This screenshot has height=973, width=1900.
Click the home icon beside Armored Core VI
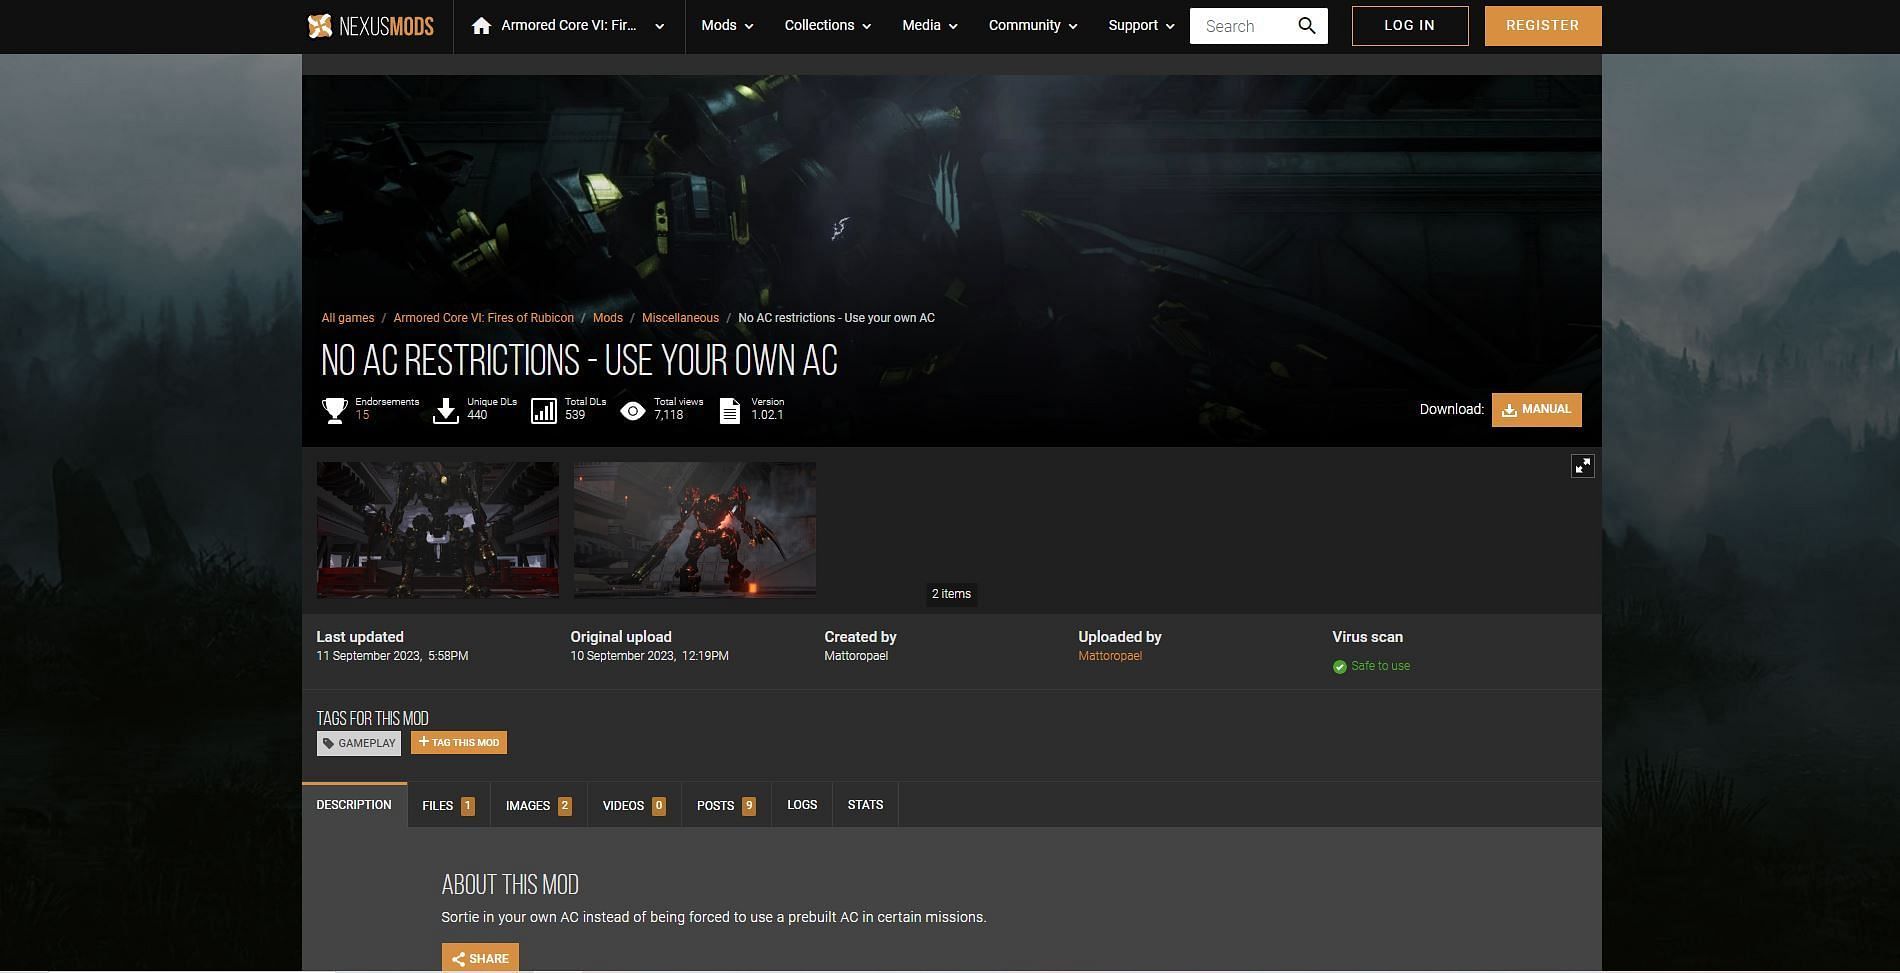point(481,26)
